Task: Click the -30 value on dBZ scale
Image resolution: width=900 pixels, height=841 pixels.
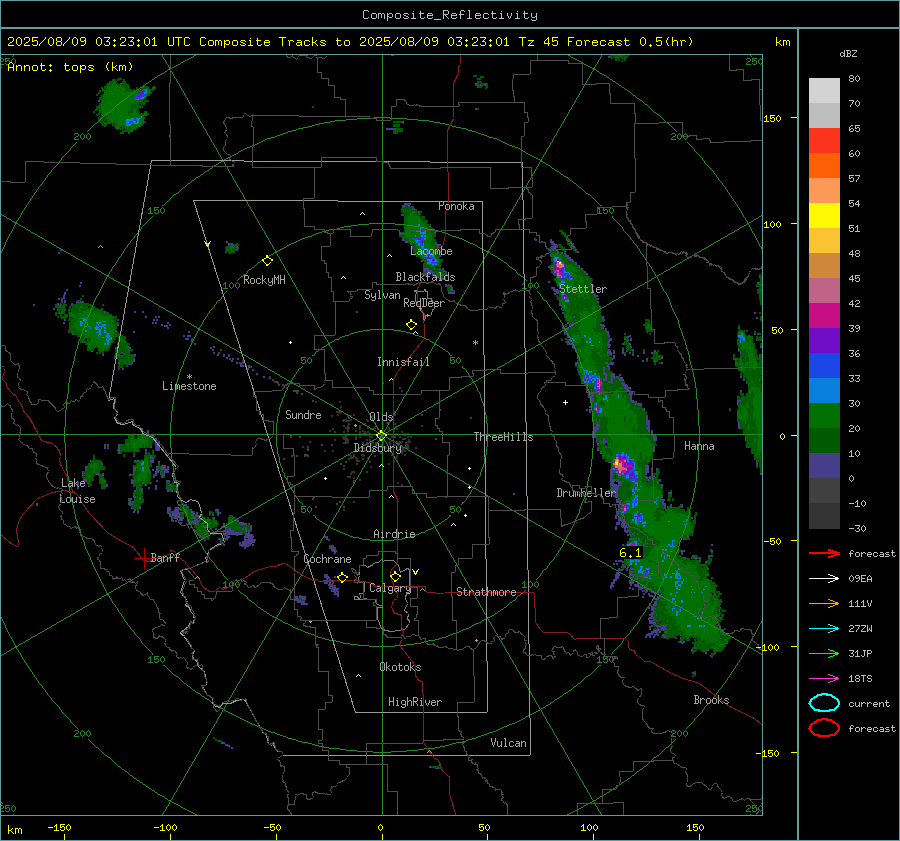Action: pyautogui.click(x=857, y=528)
